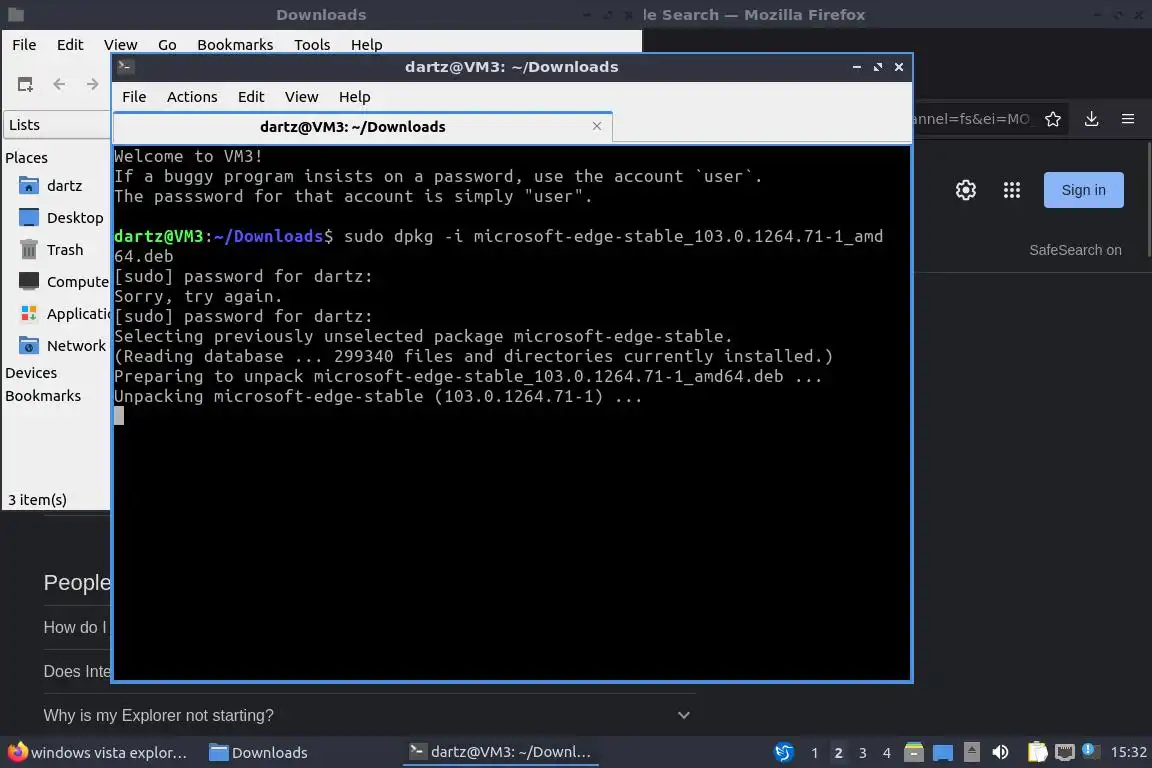1152x768 pixels.
Task: Open the View menu in the file manager
Action: [x=120, y=45]
